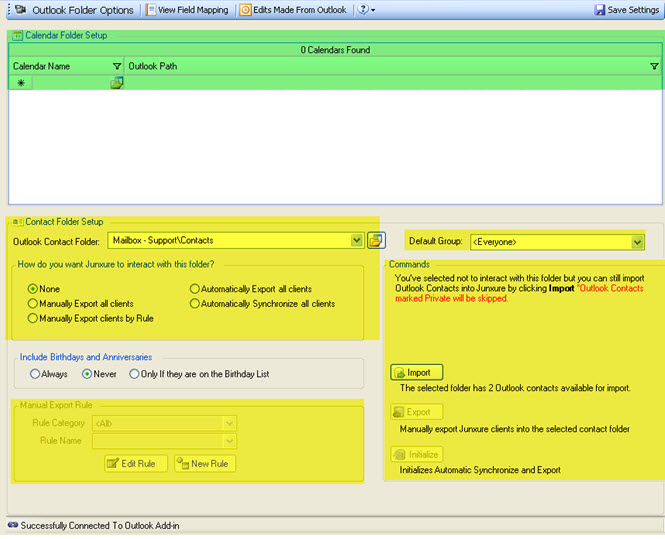
Task: Expand the help dropdown arrow
Action: [373, 10]
